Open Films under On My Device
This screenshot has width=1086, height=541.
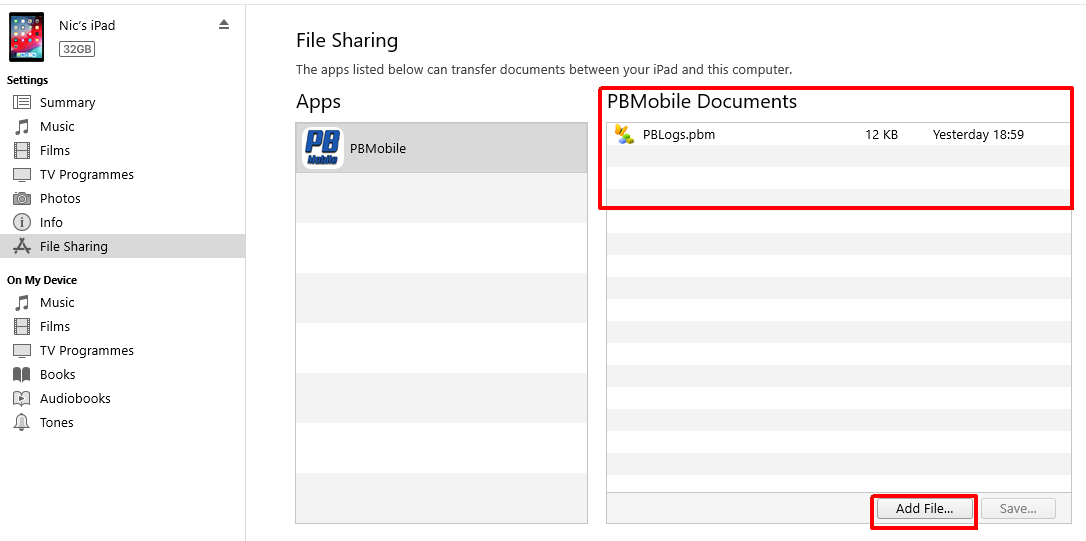[x=55, y=326]
